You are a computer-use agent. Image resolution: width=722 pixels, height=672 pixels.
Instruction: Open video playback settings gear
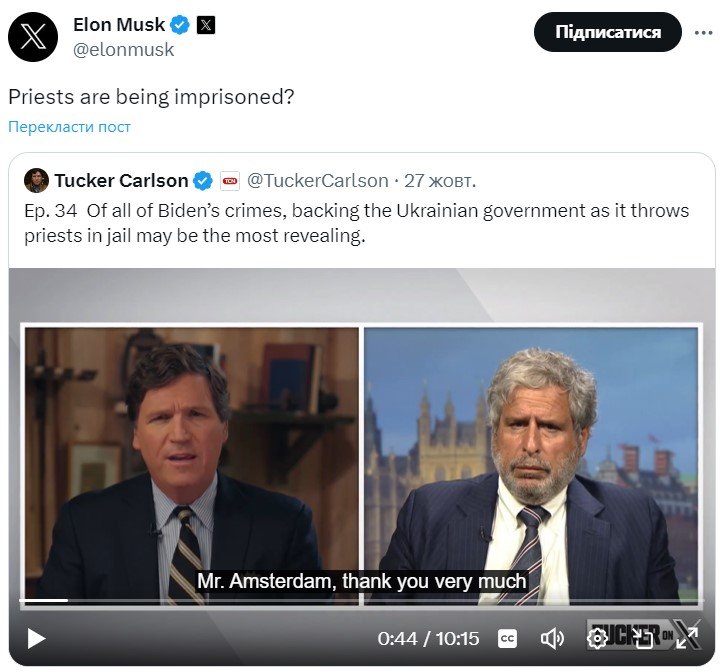pyautogui.click(x=597, y=638)
